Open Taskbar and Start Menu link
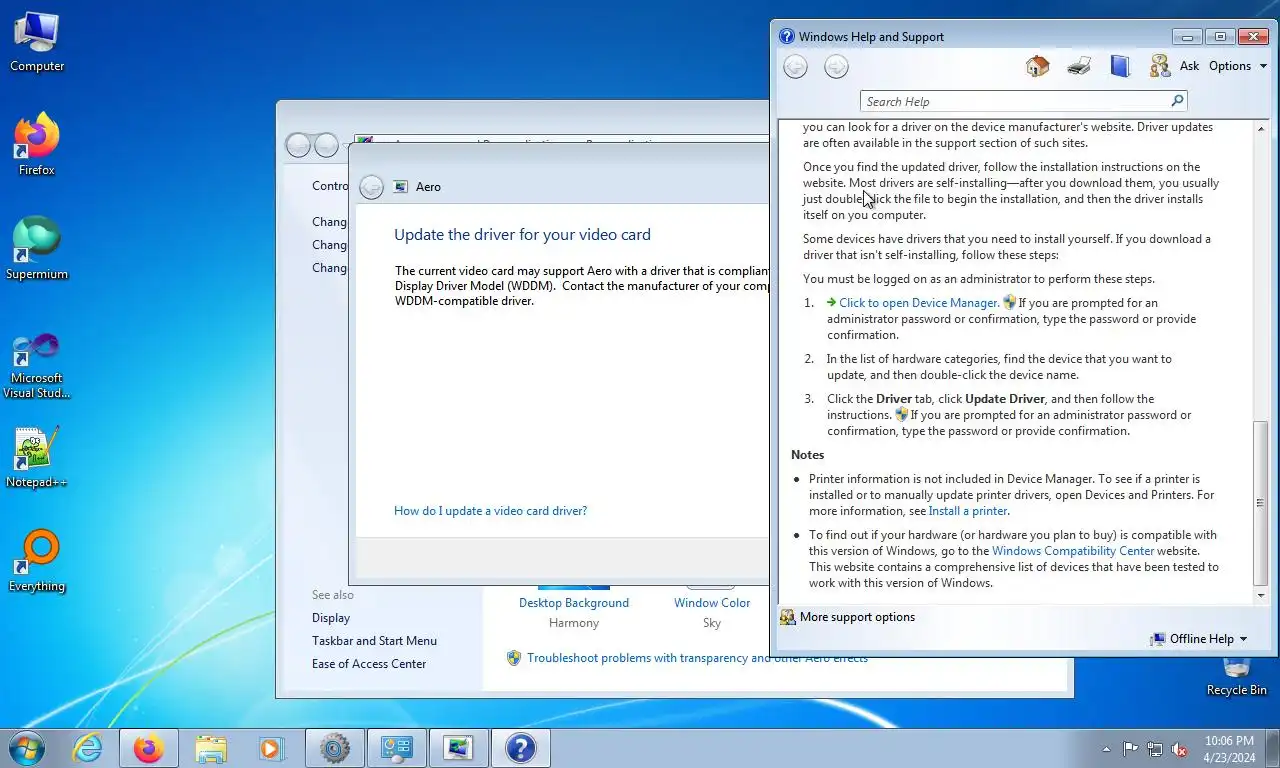This screenshot has height=768, width=1280. [374, 641]
